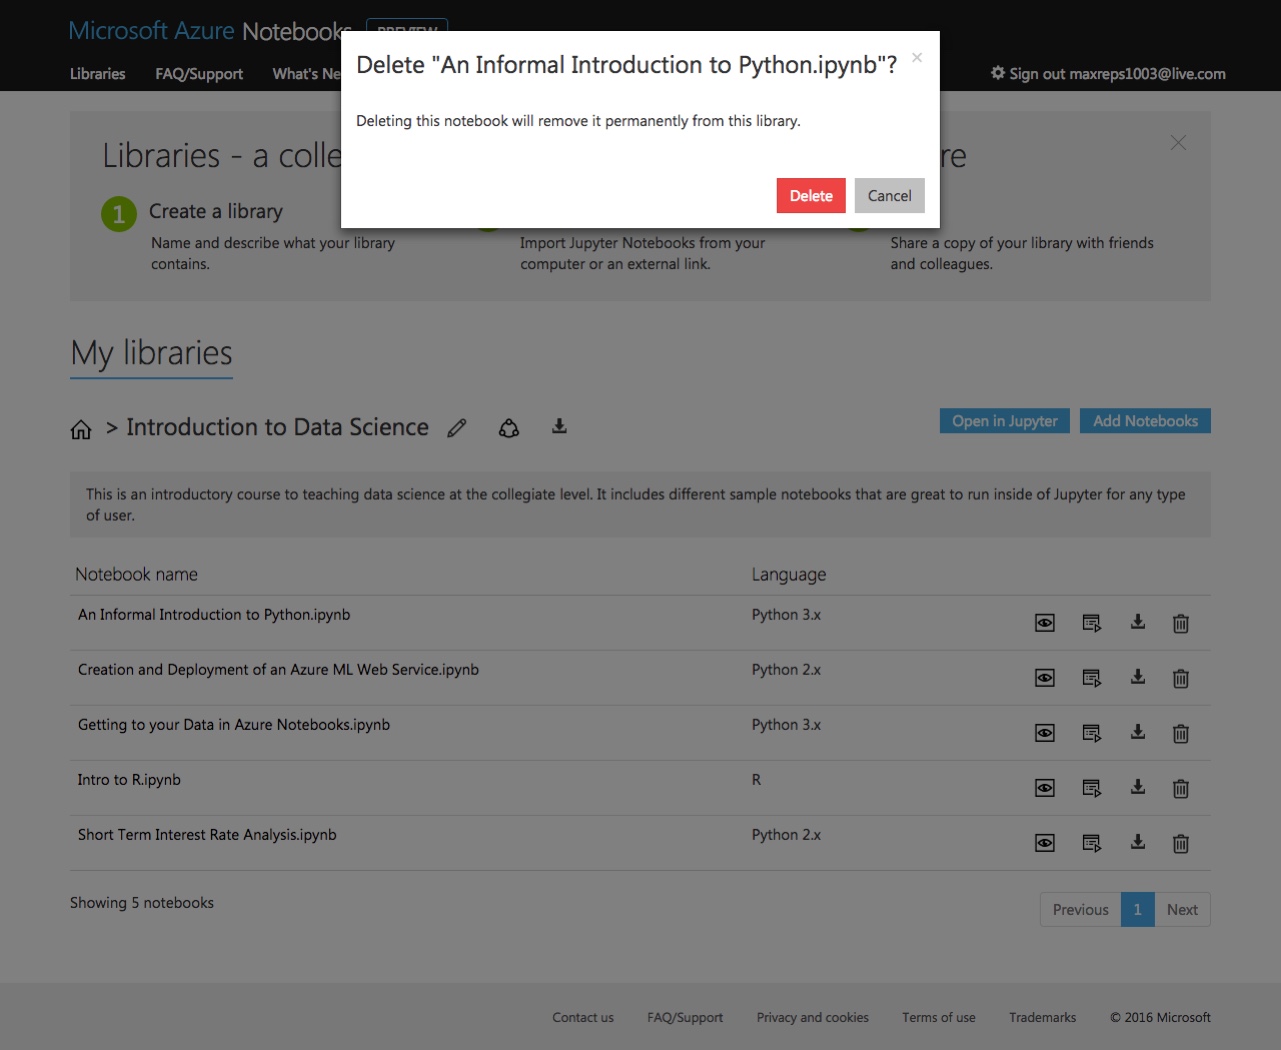Open the What's New nav item
Image resolution: width=1281 pixels, height=1050 pixels.
pyautogui.click(x=307, y=74)
